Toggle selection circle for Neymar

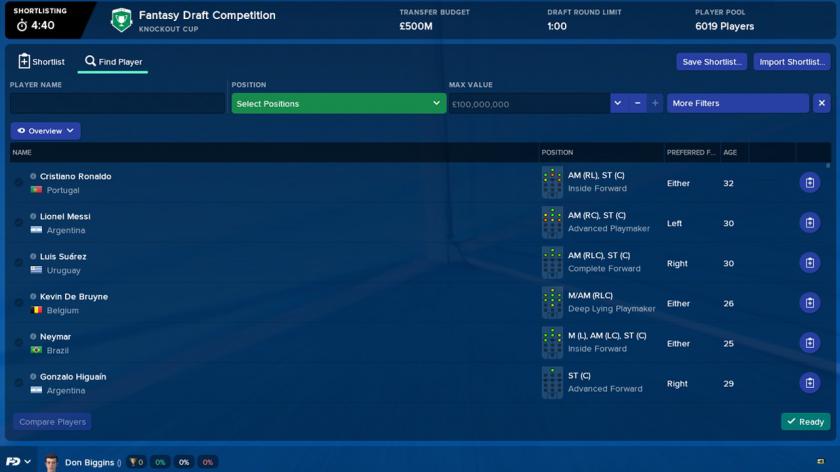point(19,343)
